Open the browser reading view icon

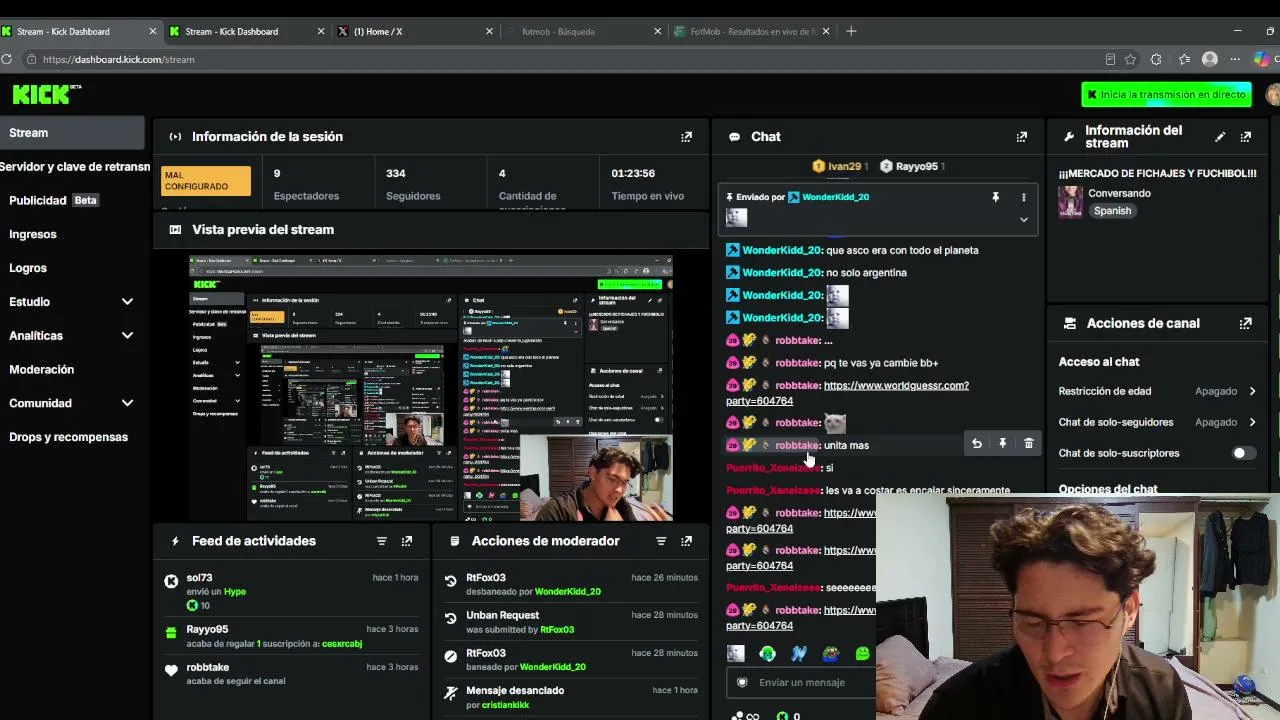pyautogui.click(x=1110, y=59)
